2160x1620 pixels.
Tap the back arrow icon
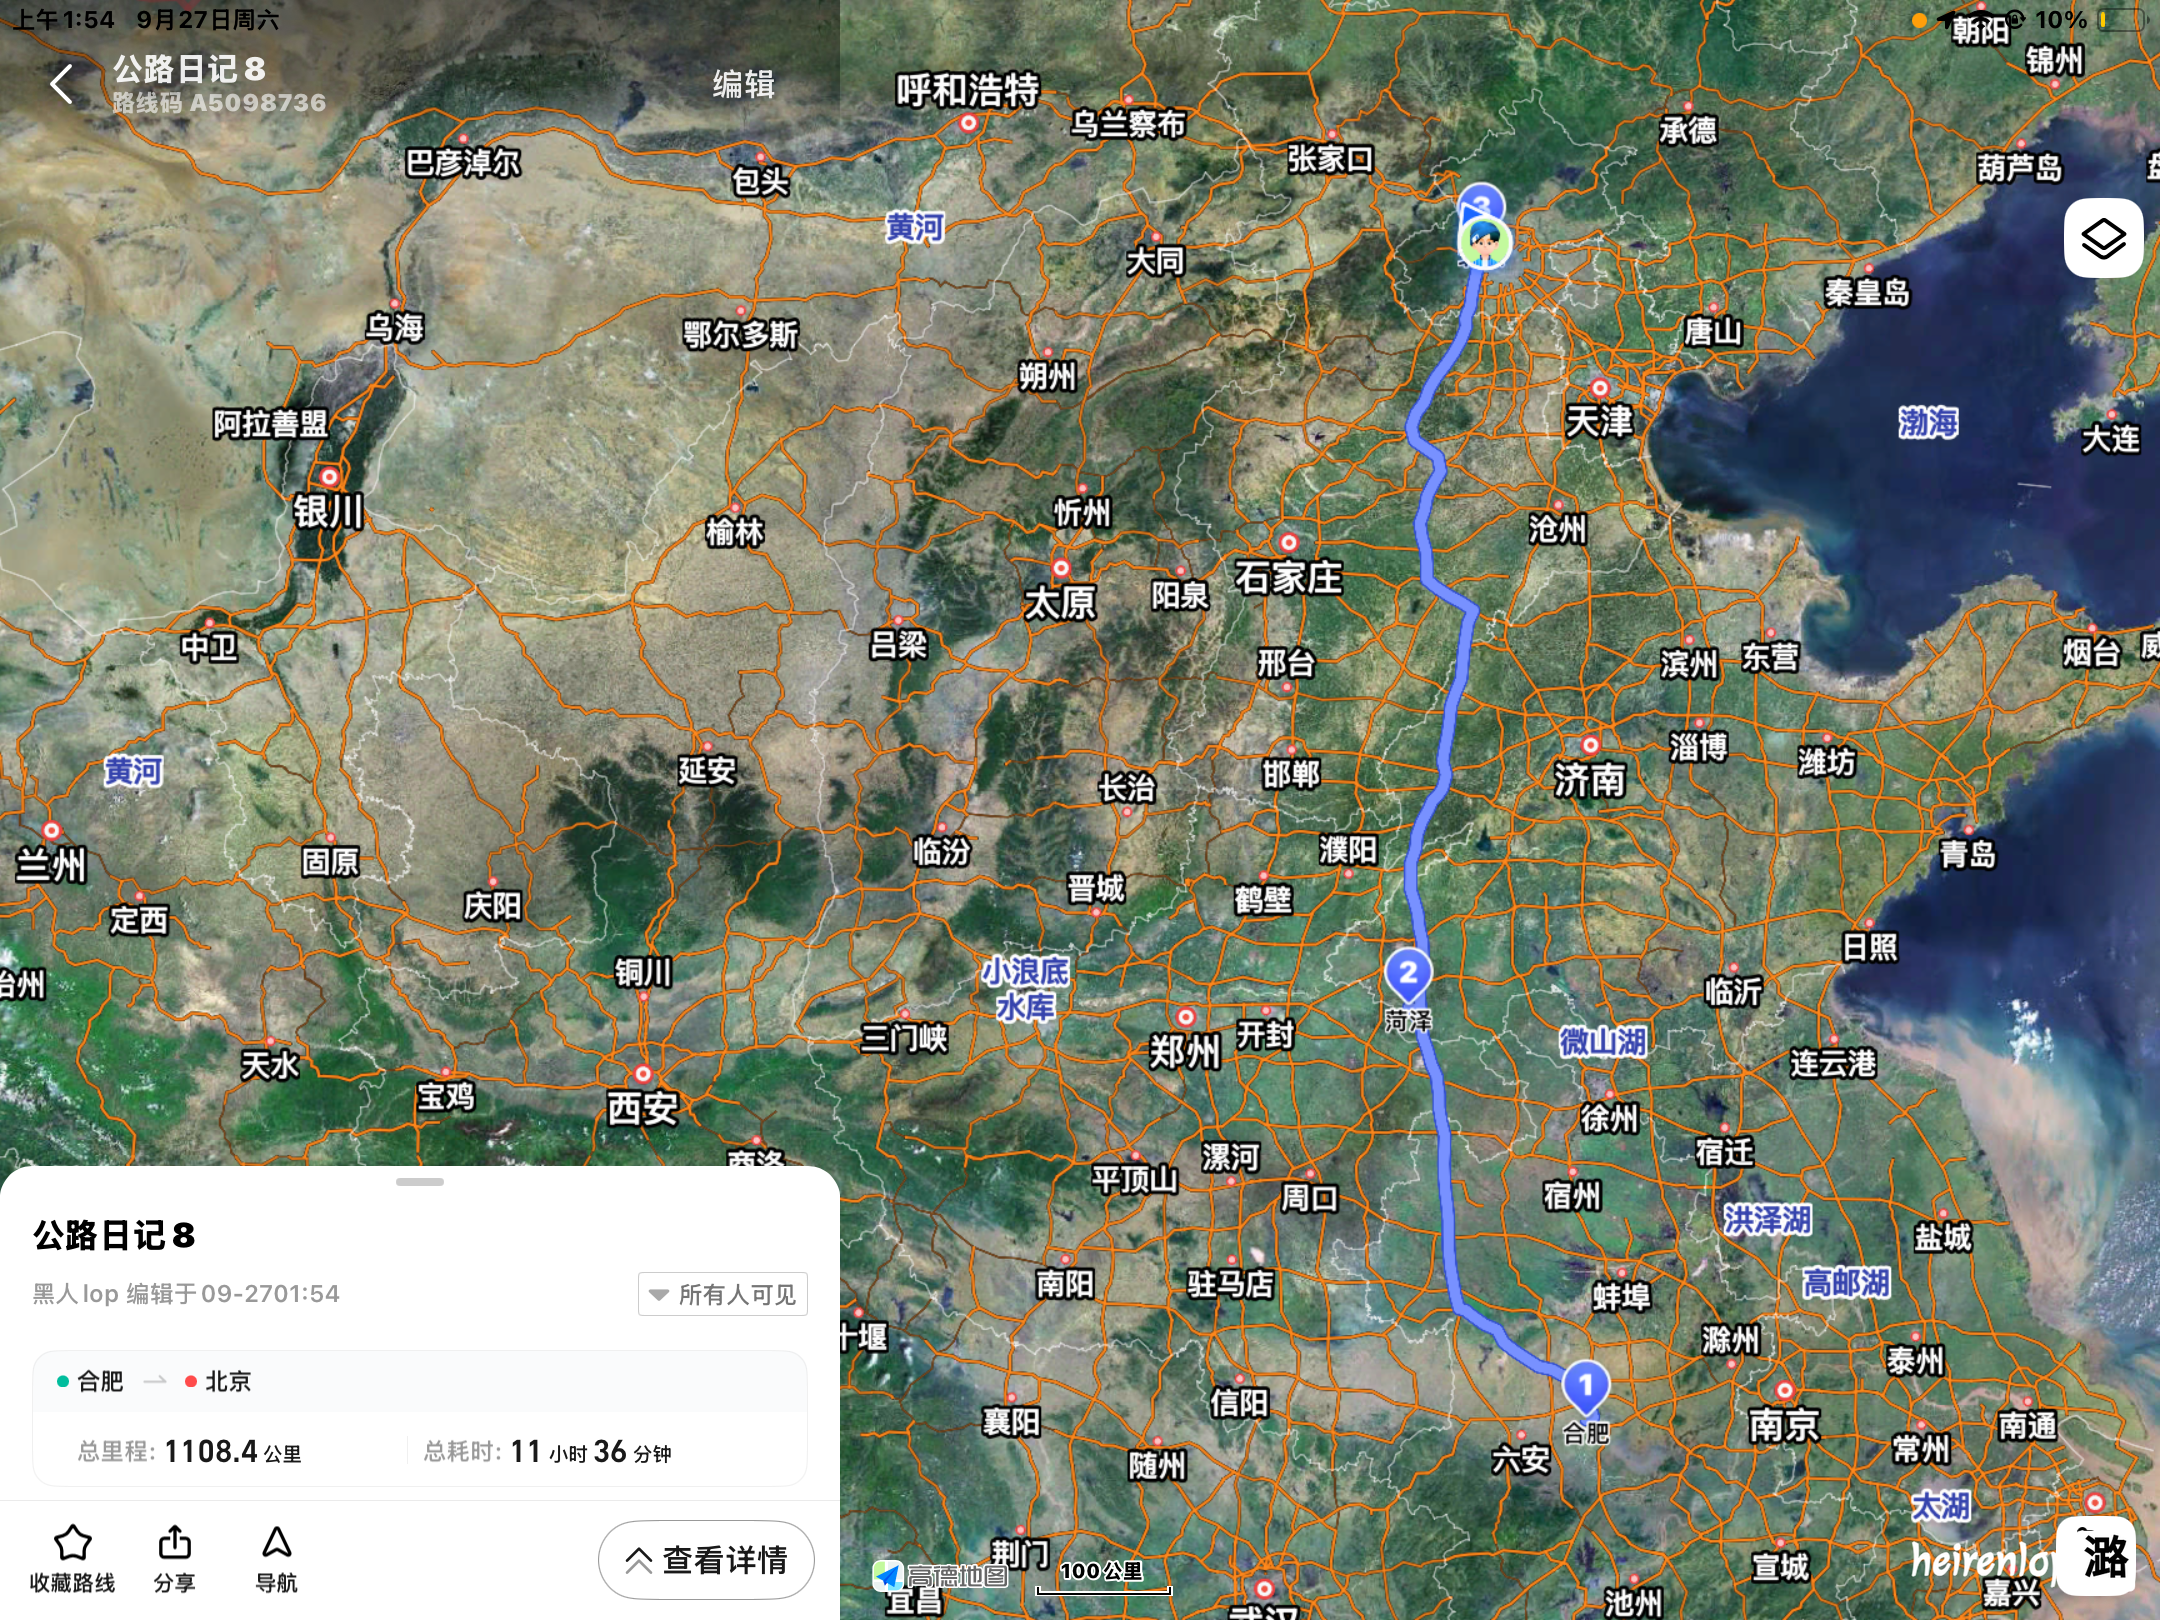click(x=63, y=84)
